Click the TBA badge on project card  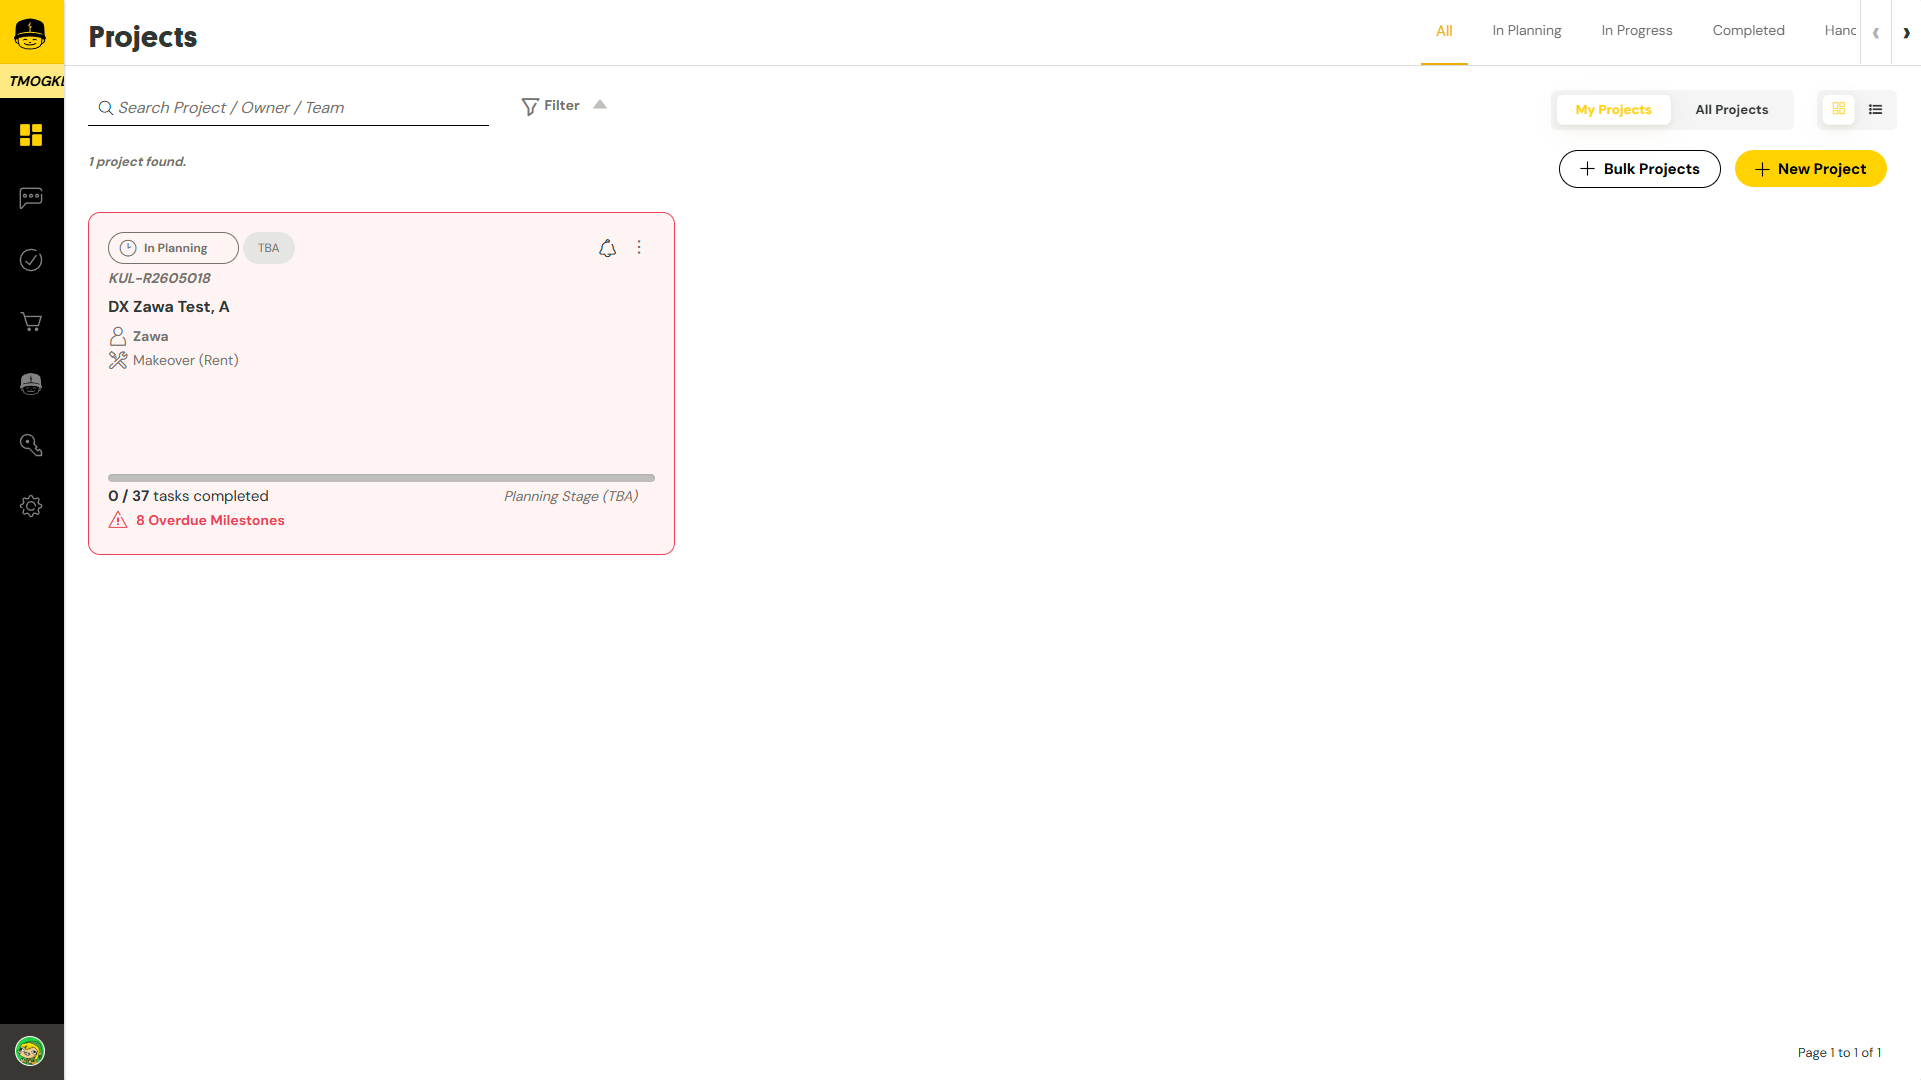(268, 248)
